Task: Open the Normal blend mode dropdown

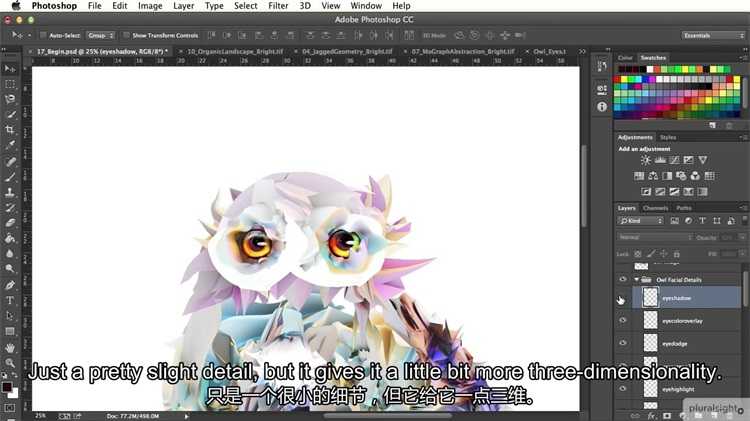Action: (x=654, y=237)
